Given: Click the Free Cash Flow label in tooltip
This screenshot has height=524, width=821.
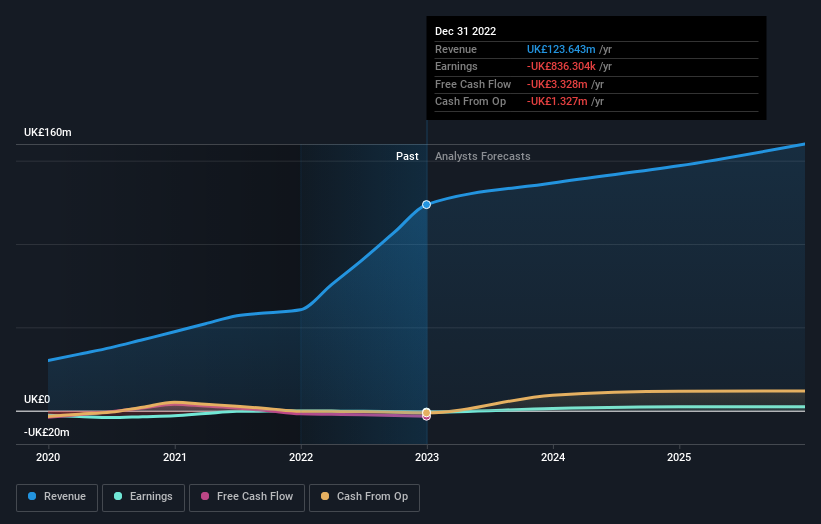Looking at the screenshot, I should [473, 84].
